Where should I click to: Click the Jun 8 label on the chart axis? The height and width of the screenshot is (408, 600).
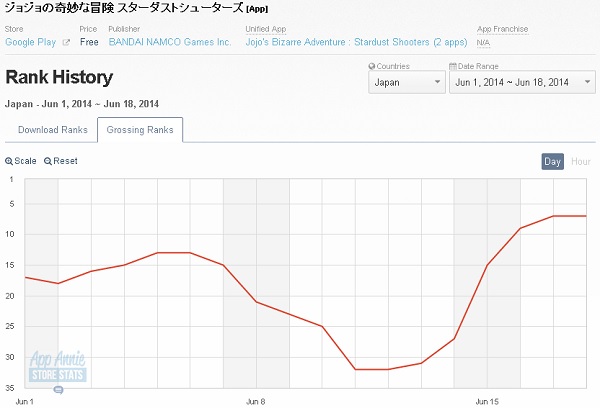(256, 401)
